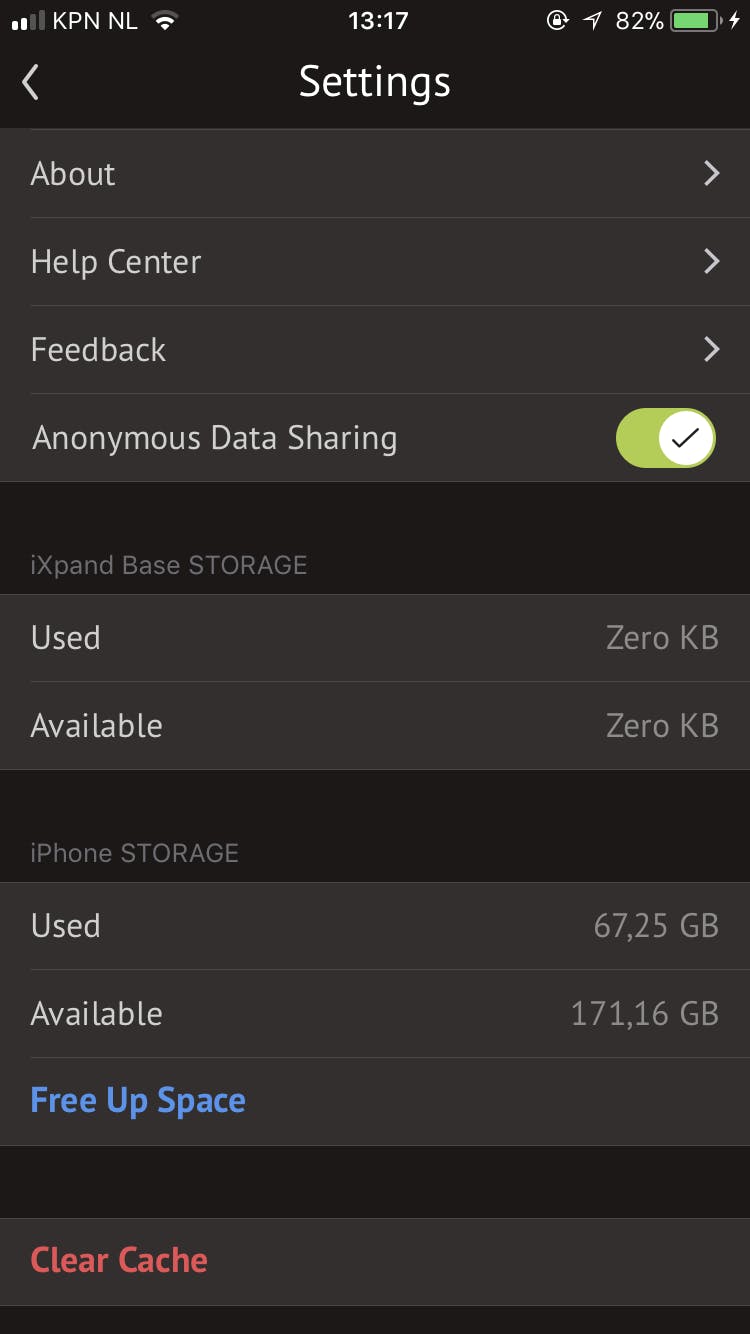The width and height of the screenshot is (750, 1334).
Task: Open Help Center chevron arrow
Action: (x=711, y=262)
